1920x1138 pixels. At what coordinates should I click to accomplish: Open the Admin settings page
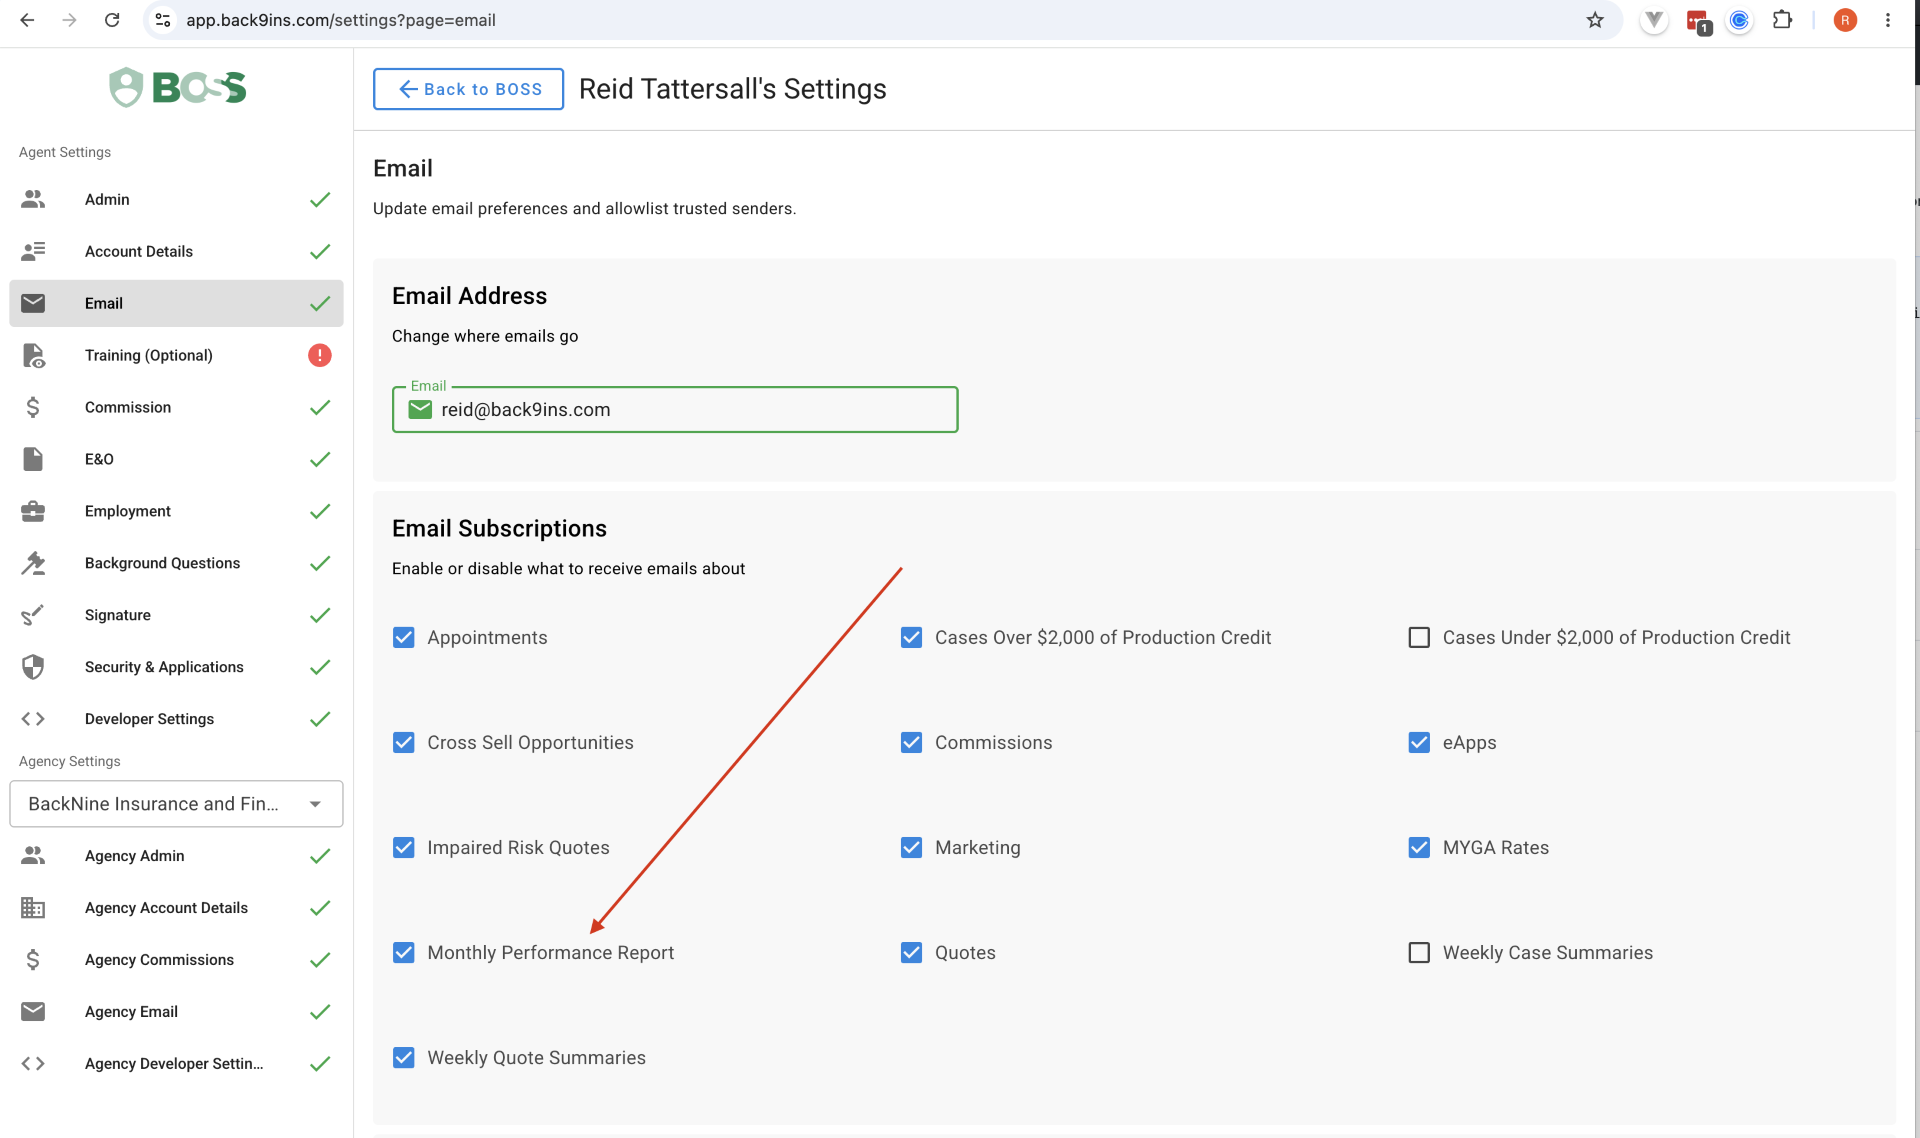(176, 199)
